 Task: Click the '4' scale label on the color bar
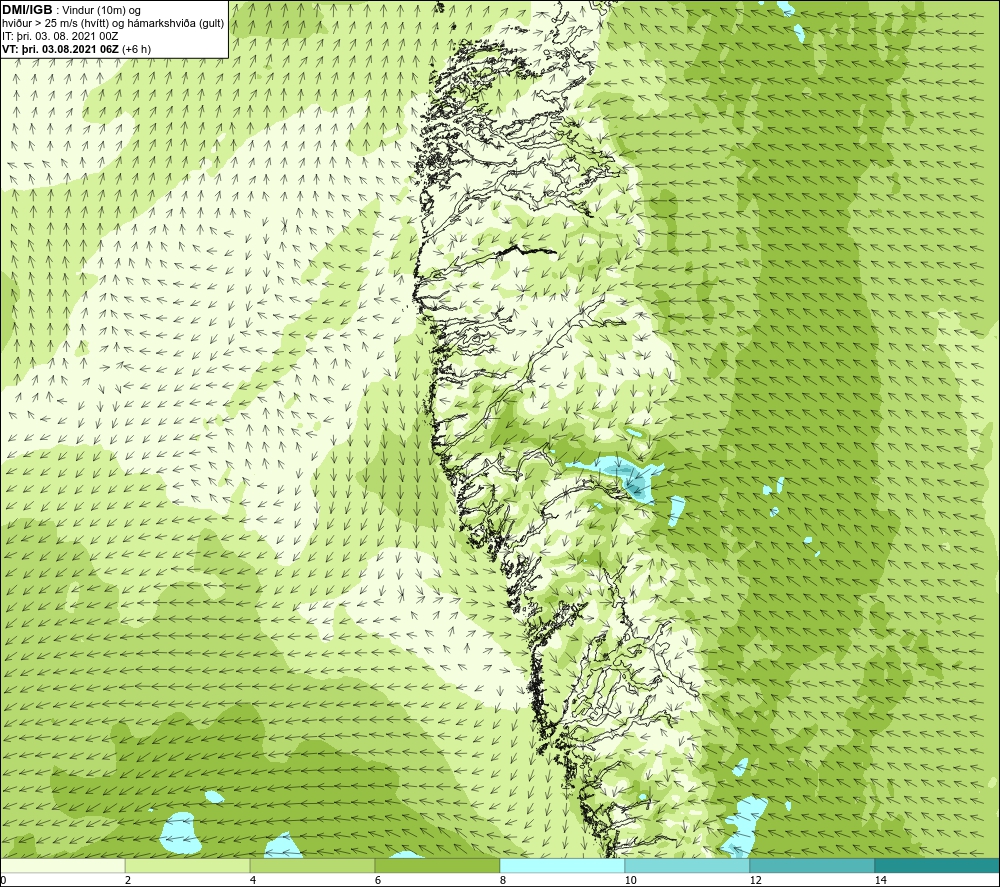253,880
